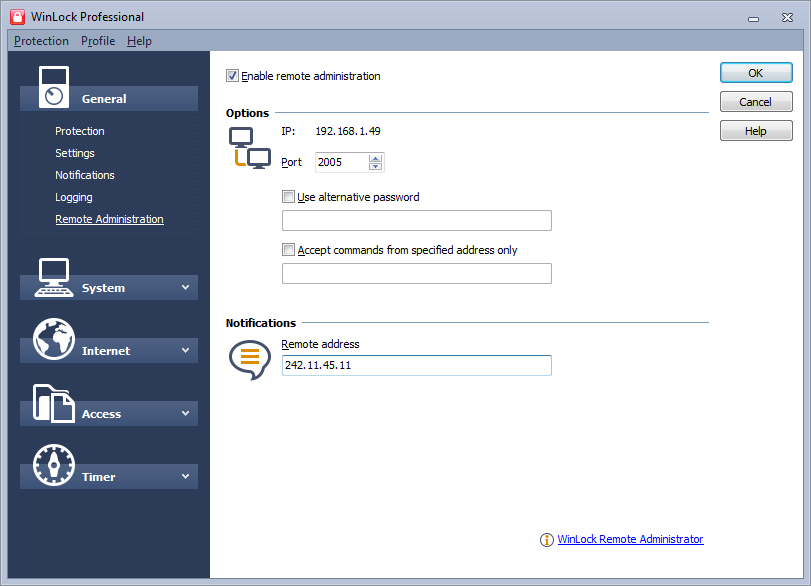Click the alternative password input field
This screenshot has width=811, height=586.
coord(416,220)
